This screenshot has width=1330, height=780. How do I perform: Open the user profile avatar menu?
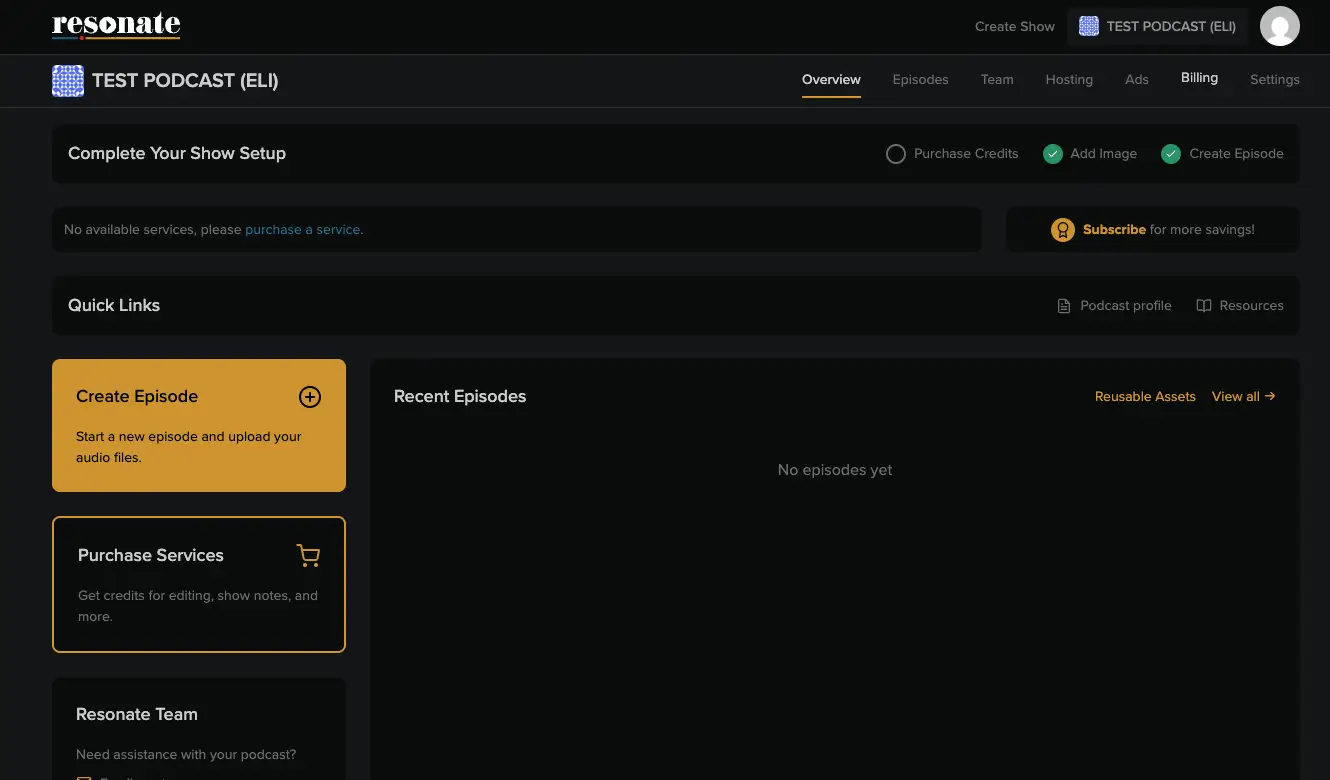pyautogui.click(x=1280, y=26)
